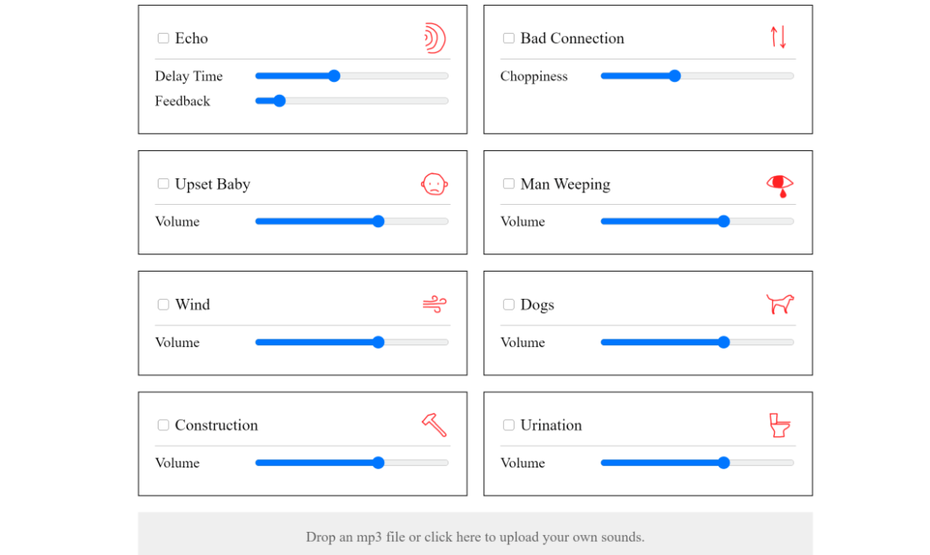Click the Construction hammer icon

coord(434,425)
